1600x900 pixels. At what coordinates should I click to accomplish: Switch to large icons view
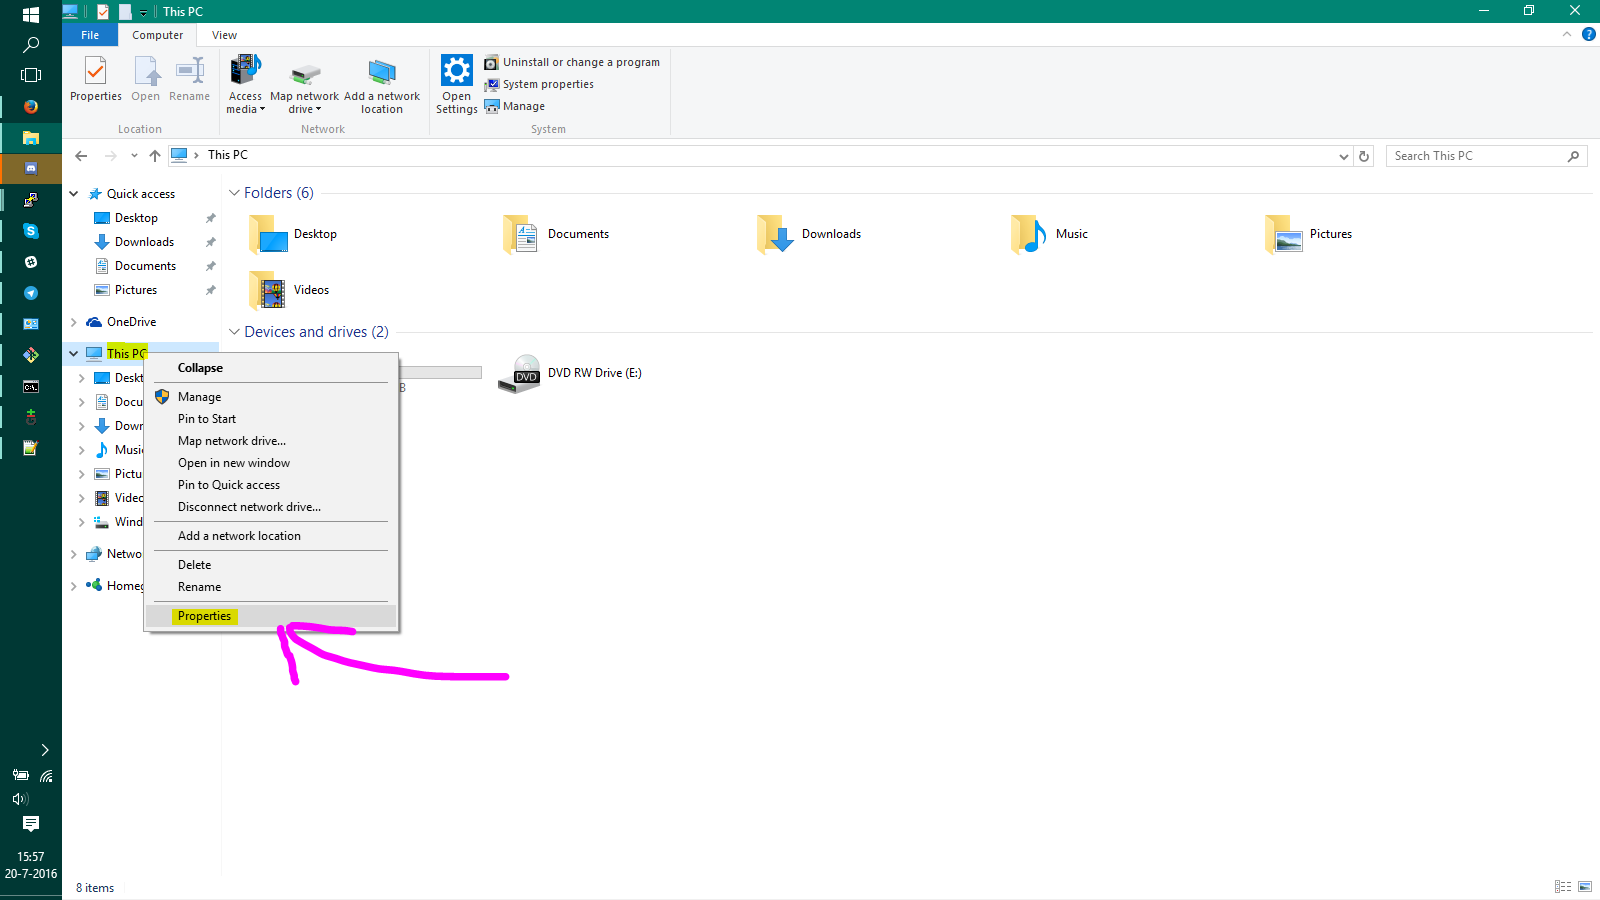1585,887
